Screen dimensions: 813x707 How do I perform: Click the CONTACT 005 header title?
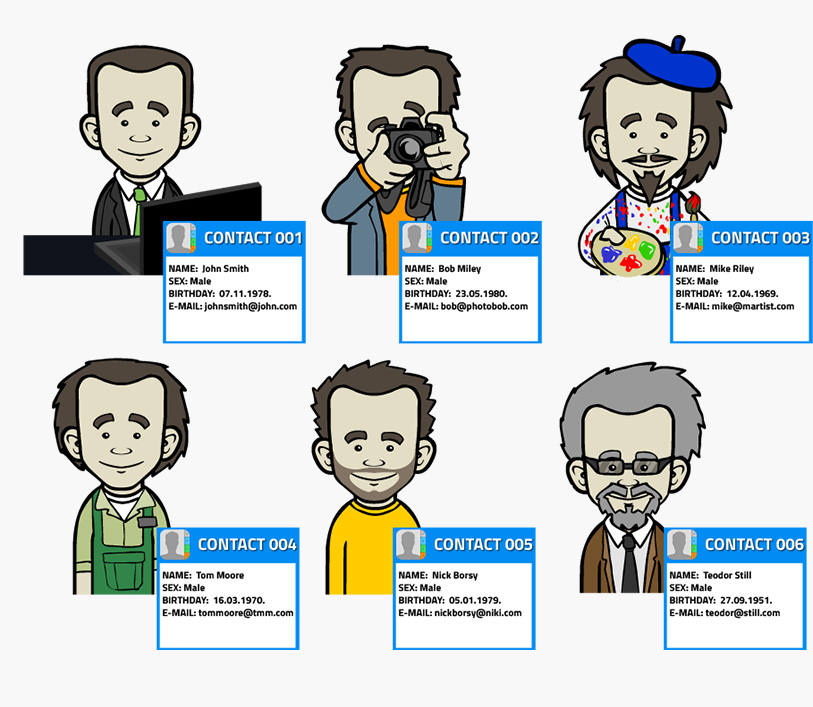(483, 544)
